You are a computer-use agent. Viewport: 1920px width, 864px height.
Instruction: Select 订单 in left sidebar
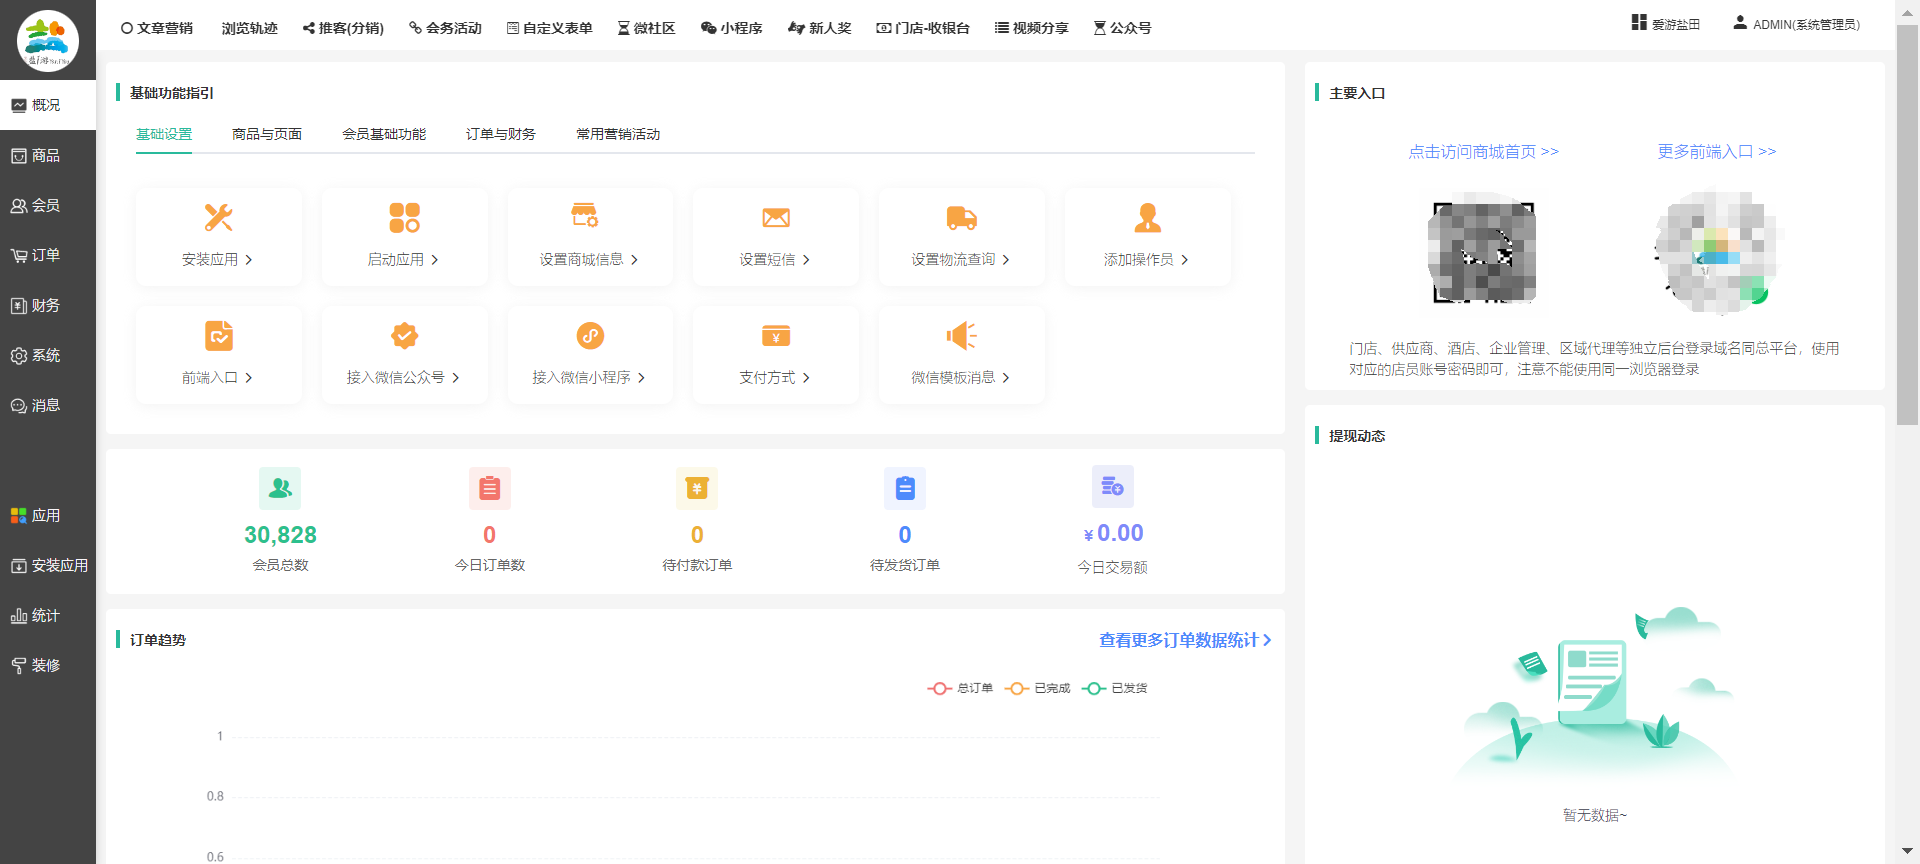[46, 255]
